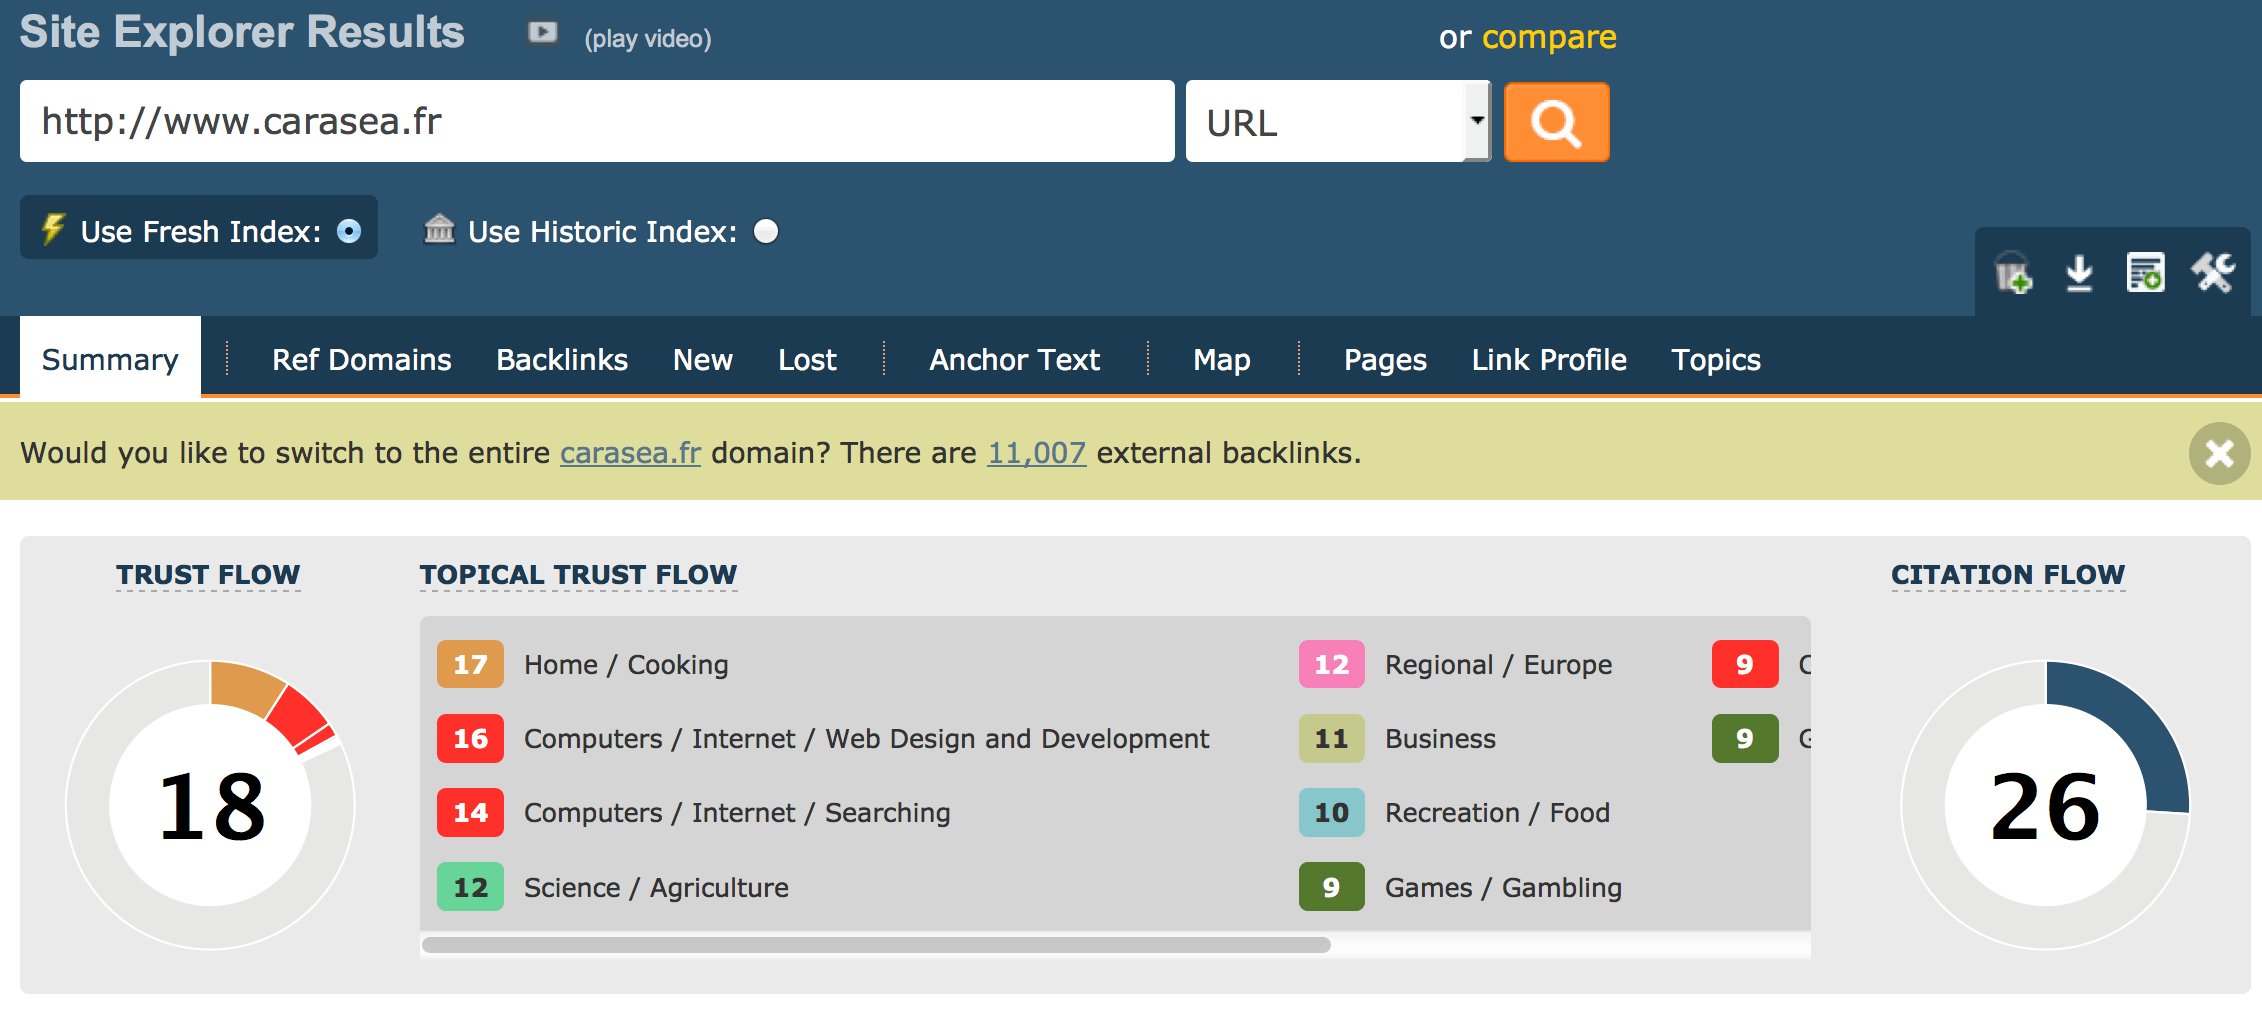This screenshot has width=2262, height=1010.
Task: Click the green 9 badge beside Games / Gambling
Action: [1331, 887]
